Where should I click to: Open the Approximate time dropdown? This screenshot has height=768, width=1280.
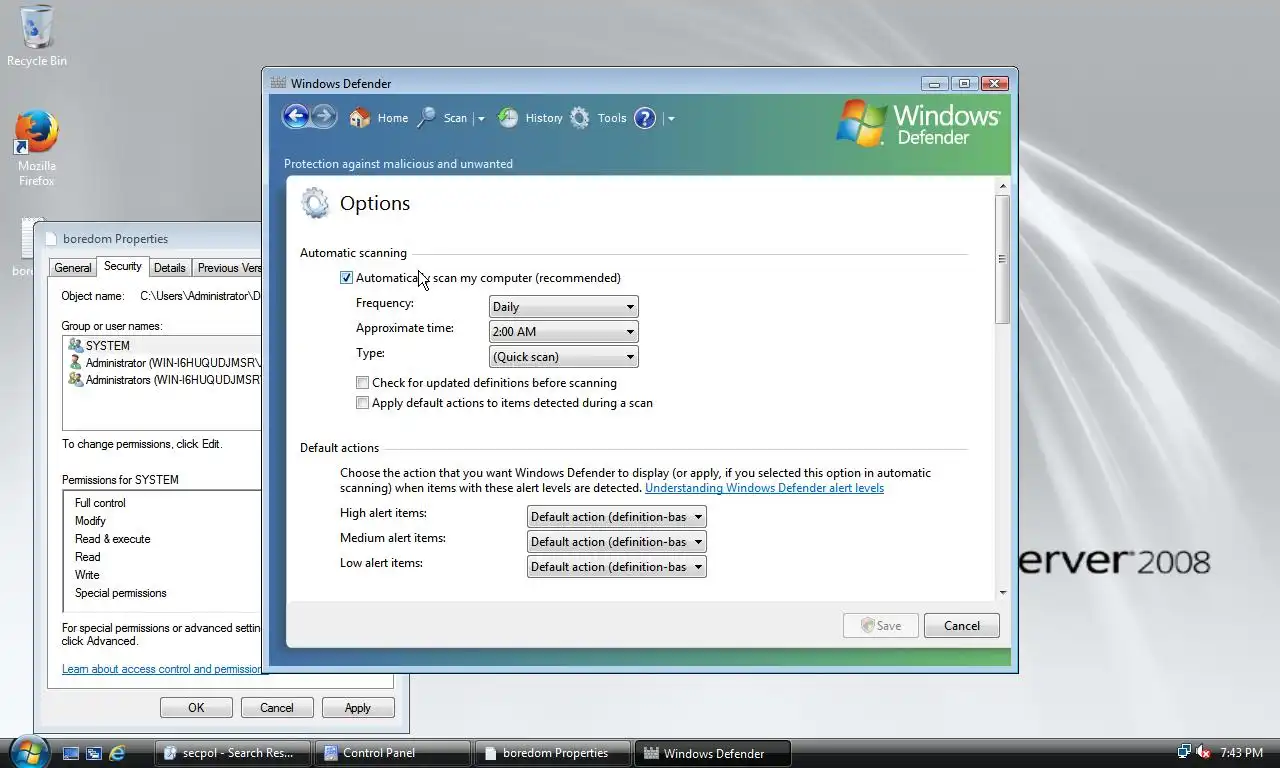point(563,332)
